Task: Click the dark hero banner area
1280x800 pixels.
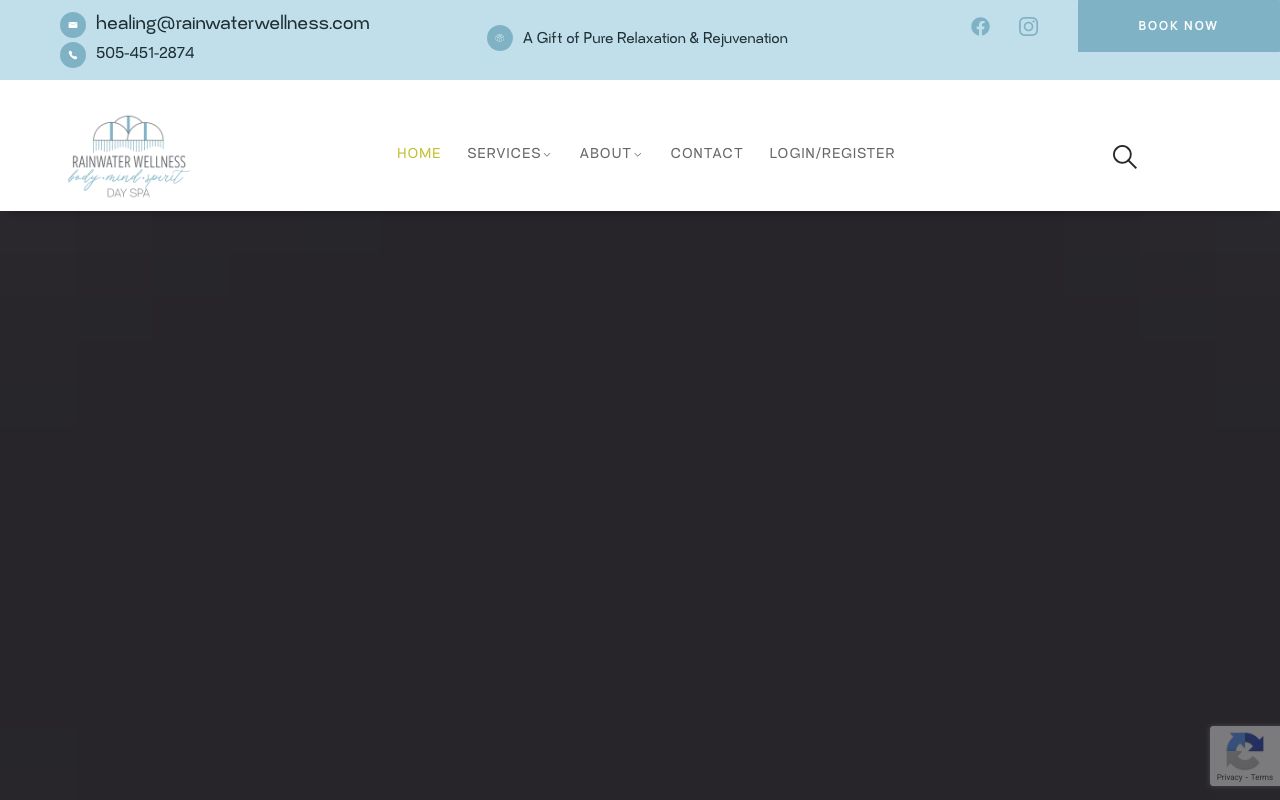Action: click(x=640, y=500)
